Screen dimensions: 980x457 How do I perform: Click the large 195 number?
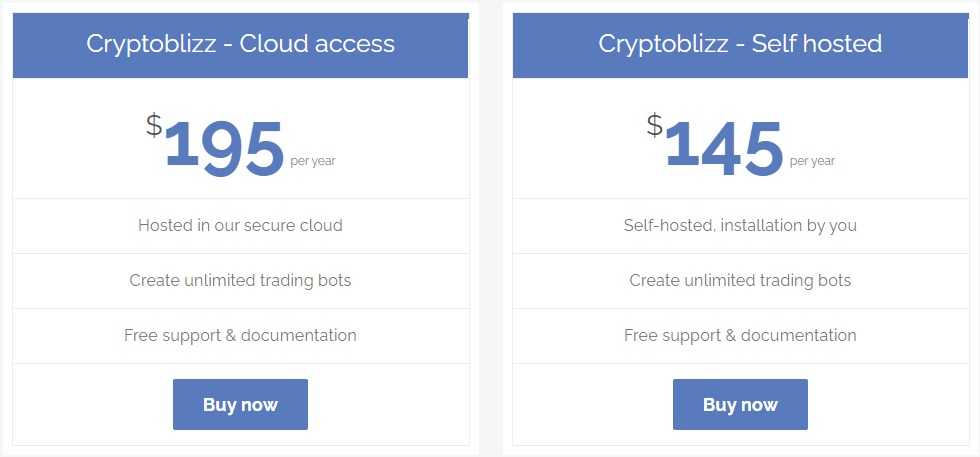click(x=225, y=148)
